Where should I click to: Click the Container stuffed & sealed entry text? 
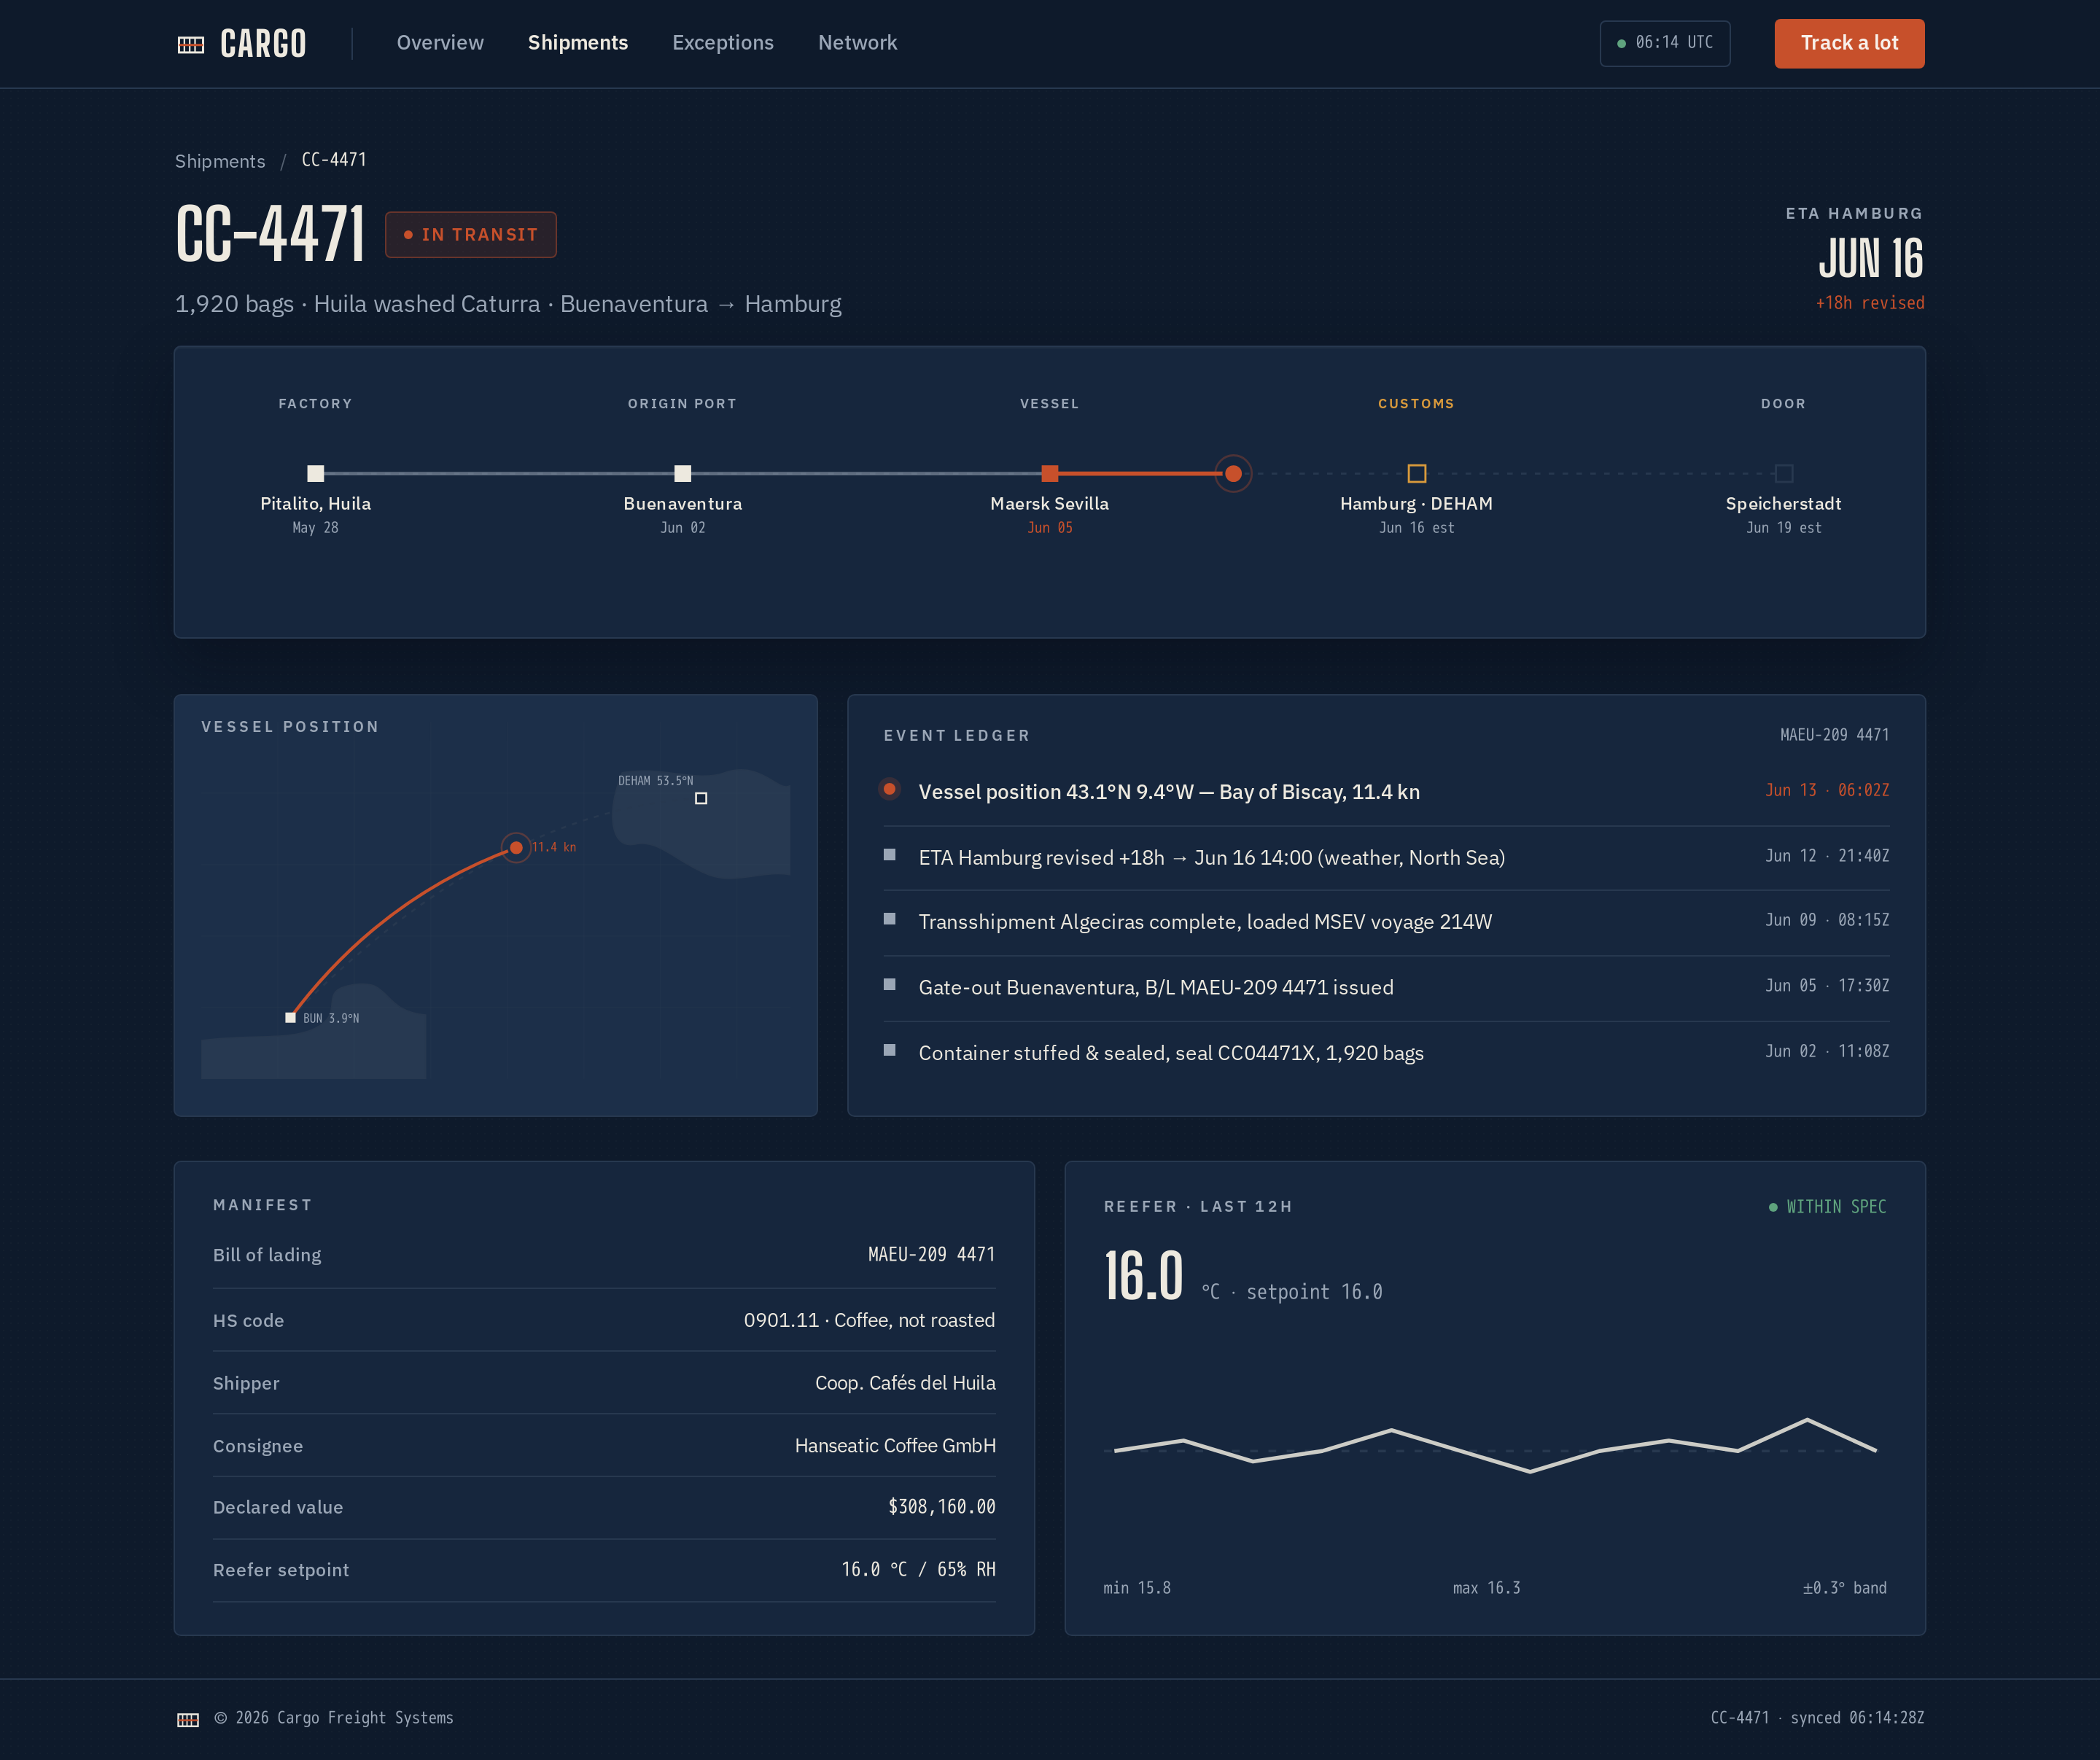[1171, 1053]
